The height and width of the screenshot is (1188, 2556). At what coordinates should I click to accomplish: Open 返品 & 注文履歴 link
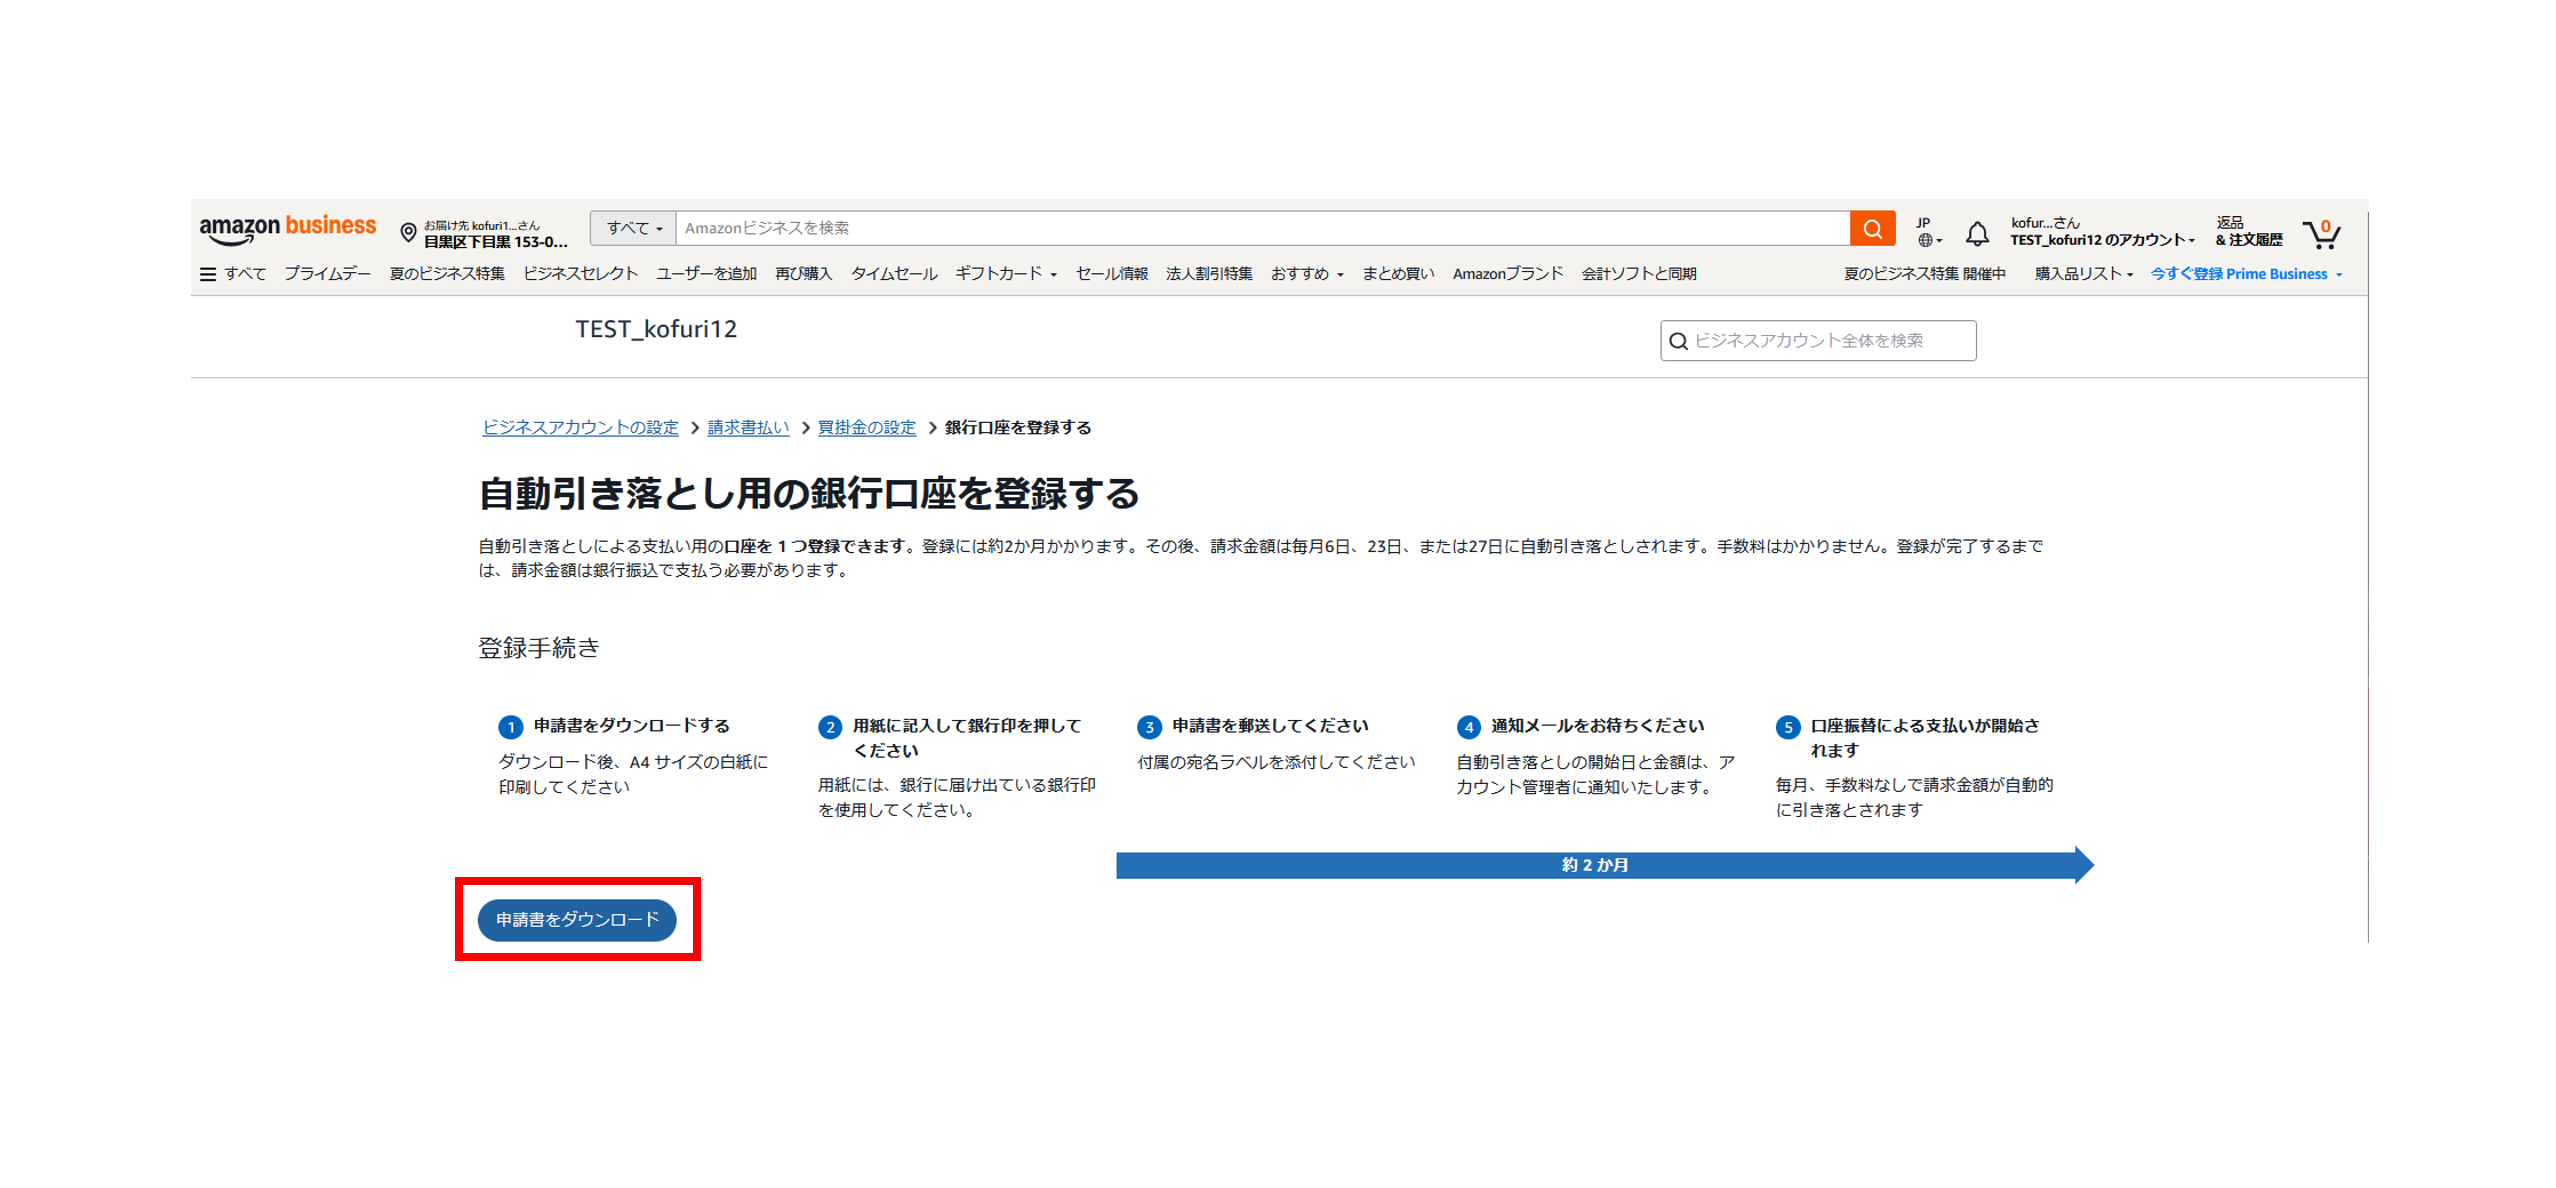tap(2248, 231)
